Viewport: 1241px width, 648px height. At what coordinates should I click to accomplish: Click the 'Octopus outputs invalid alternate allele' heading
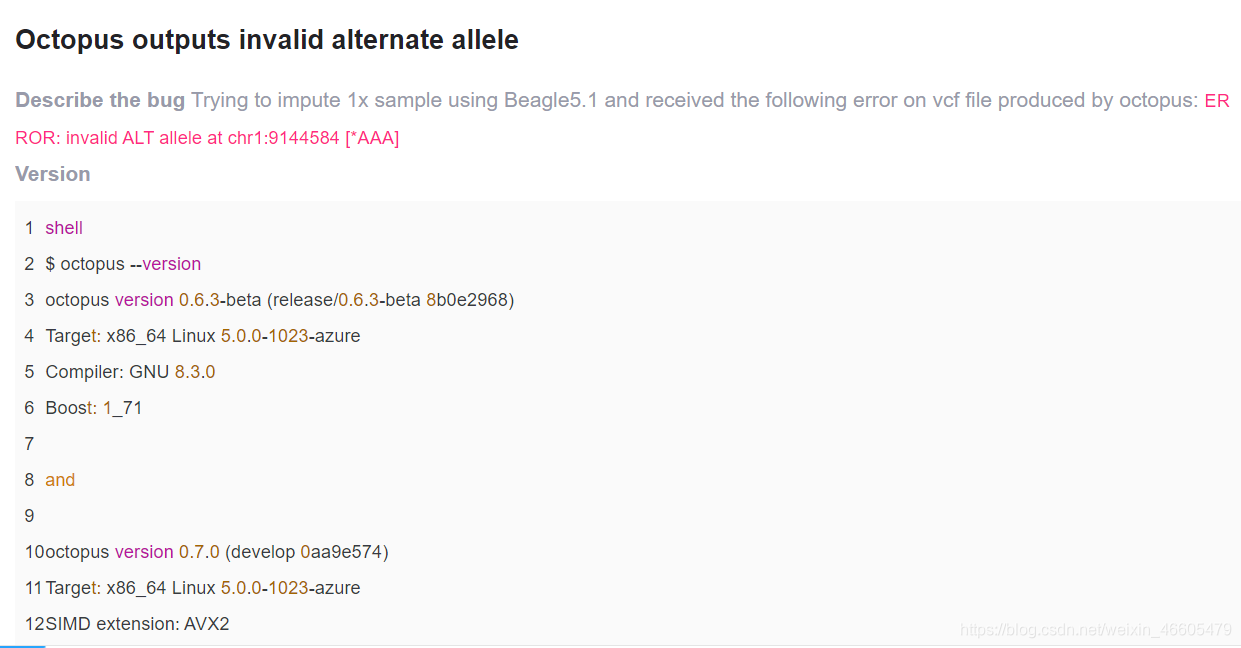pyautogui.click(x=267, y=40)
